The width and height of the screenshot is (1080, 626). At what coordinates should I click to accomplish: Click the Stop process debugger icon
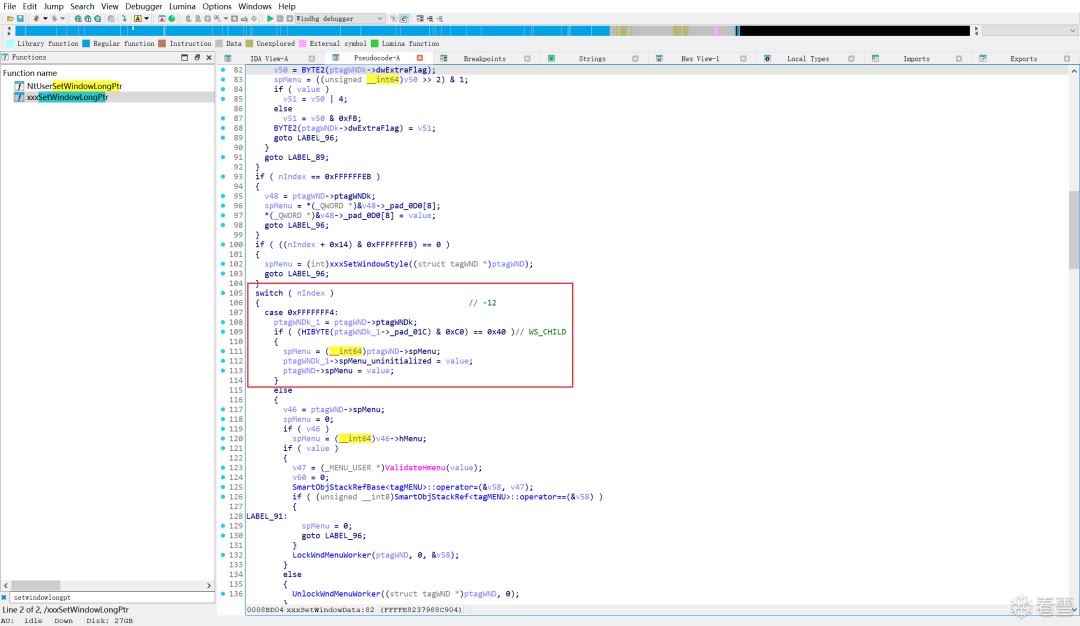tap(293, 17)
